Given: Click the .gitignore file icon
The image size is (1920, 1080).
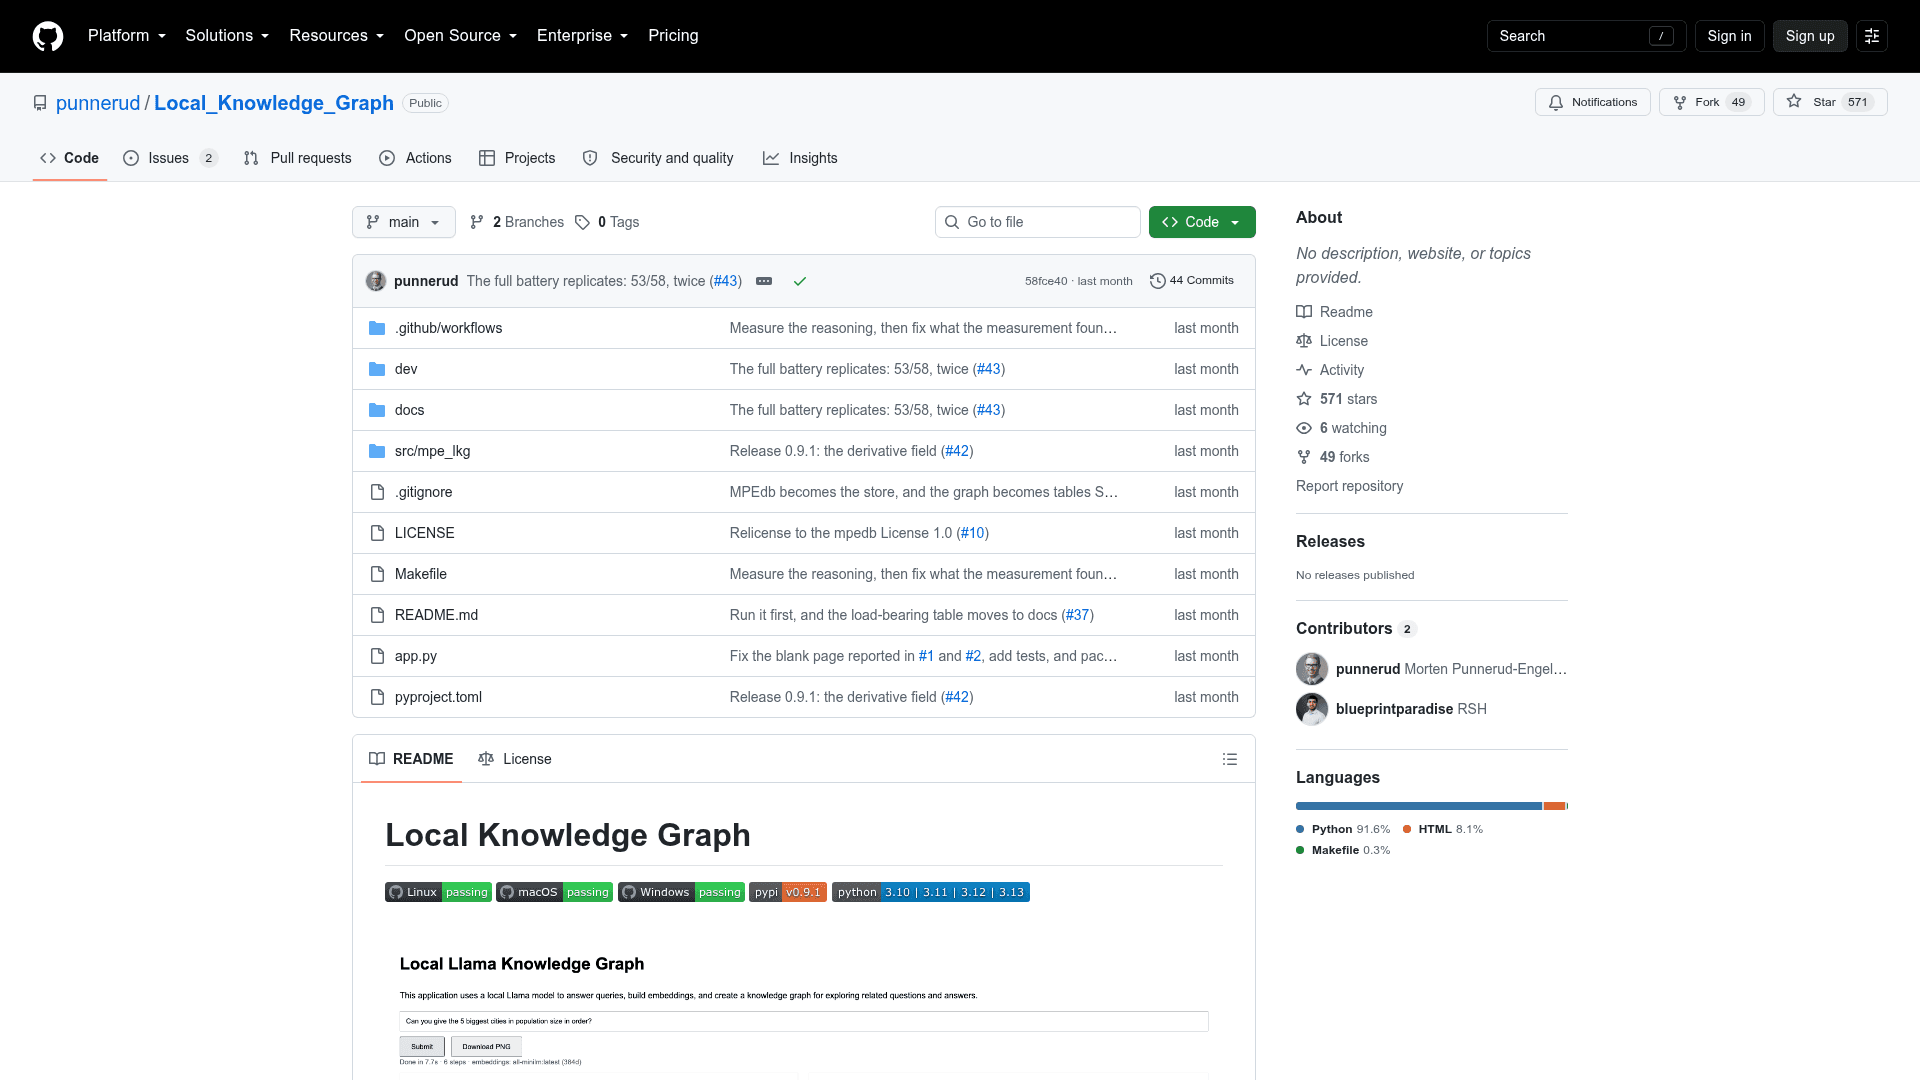Looking at the screenshot, I should click(x=377, y=492).
